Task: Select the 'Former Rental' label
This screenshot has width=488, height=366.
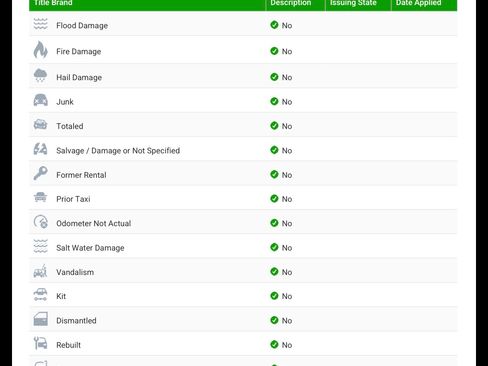Action: click(81, 175)
